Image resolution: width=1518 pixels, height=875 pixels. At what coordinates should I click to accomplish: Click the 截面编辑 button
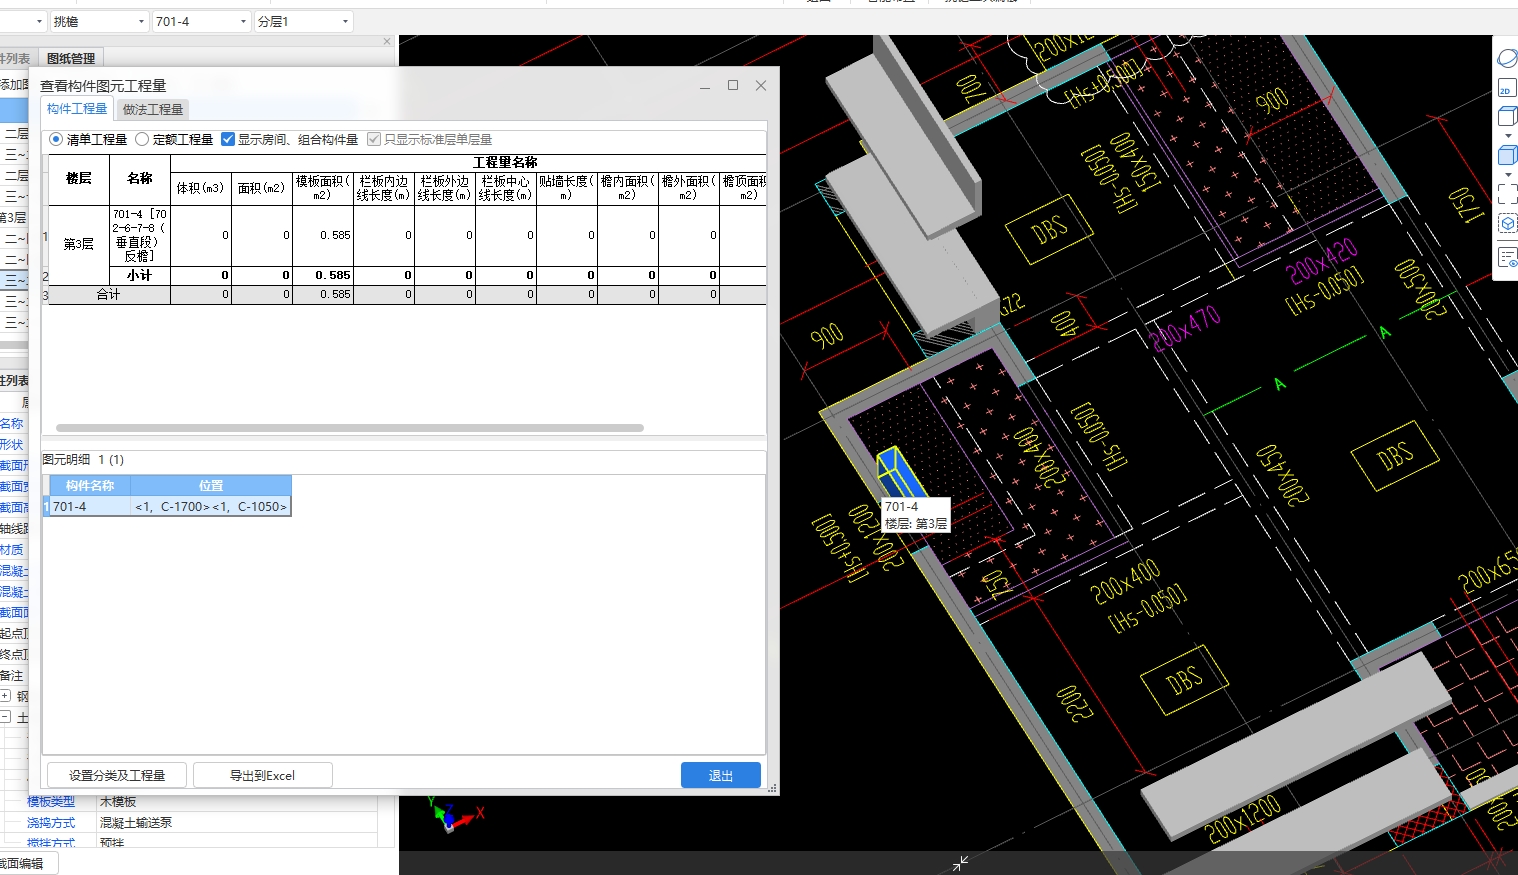27,863
